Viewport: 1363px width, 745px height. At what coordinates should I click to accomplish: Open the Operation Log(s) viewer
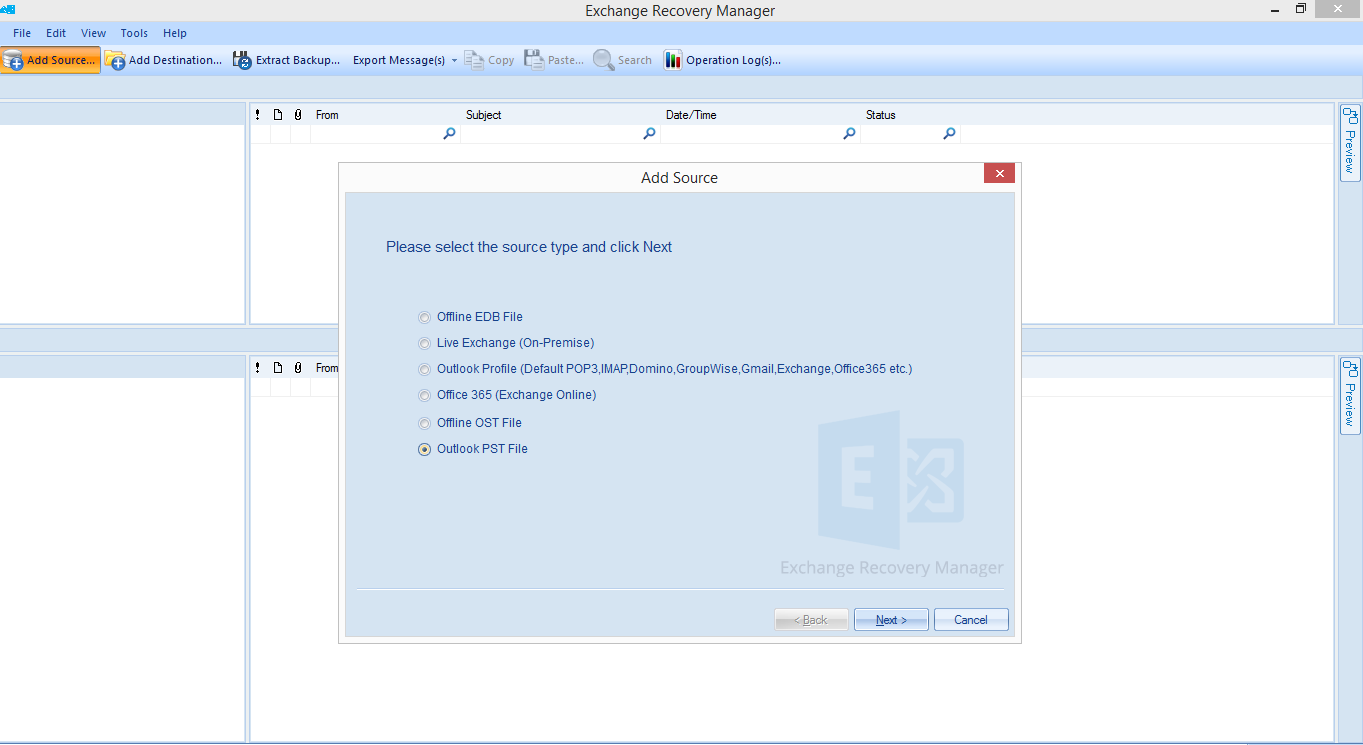click(722, 60)
